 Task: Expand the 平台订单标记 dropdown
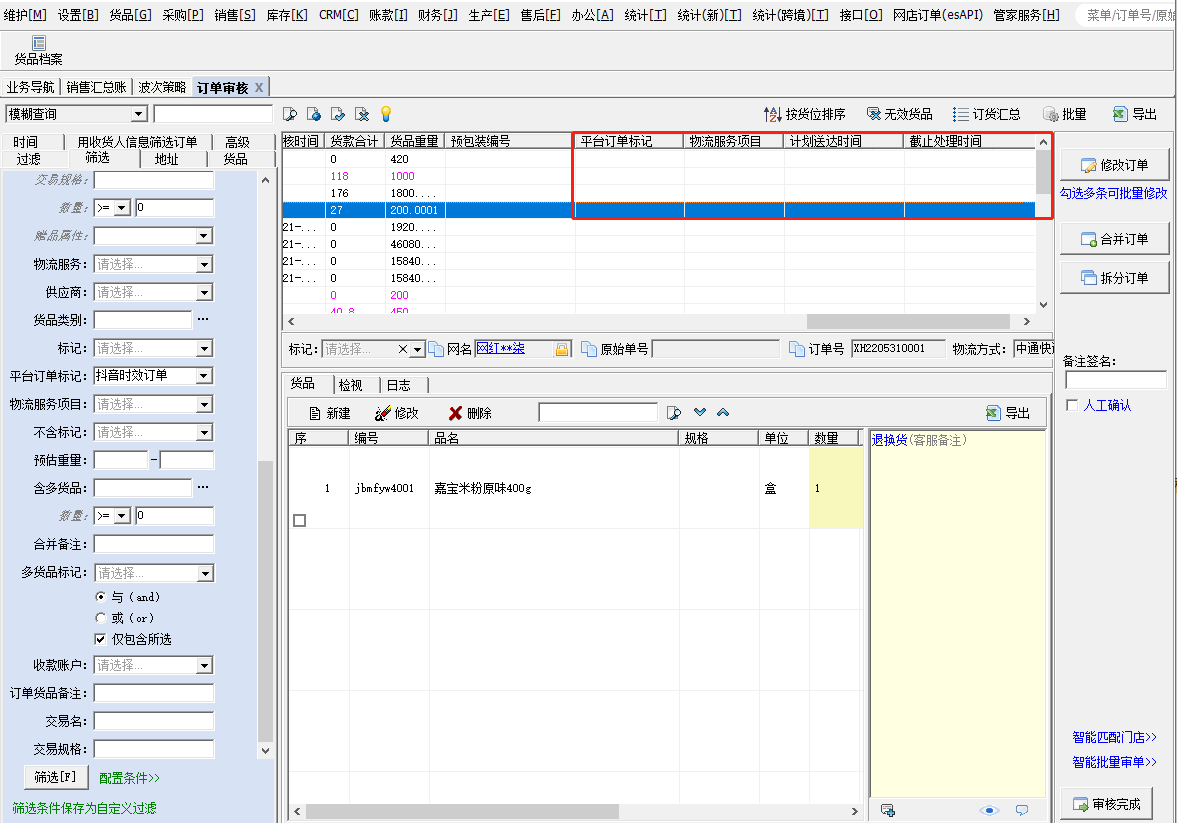point(204,375)
